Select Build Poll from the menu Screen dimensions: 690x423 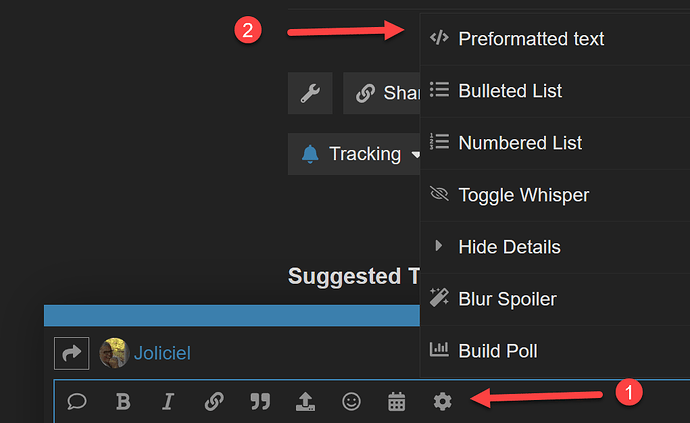(498, 351)
